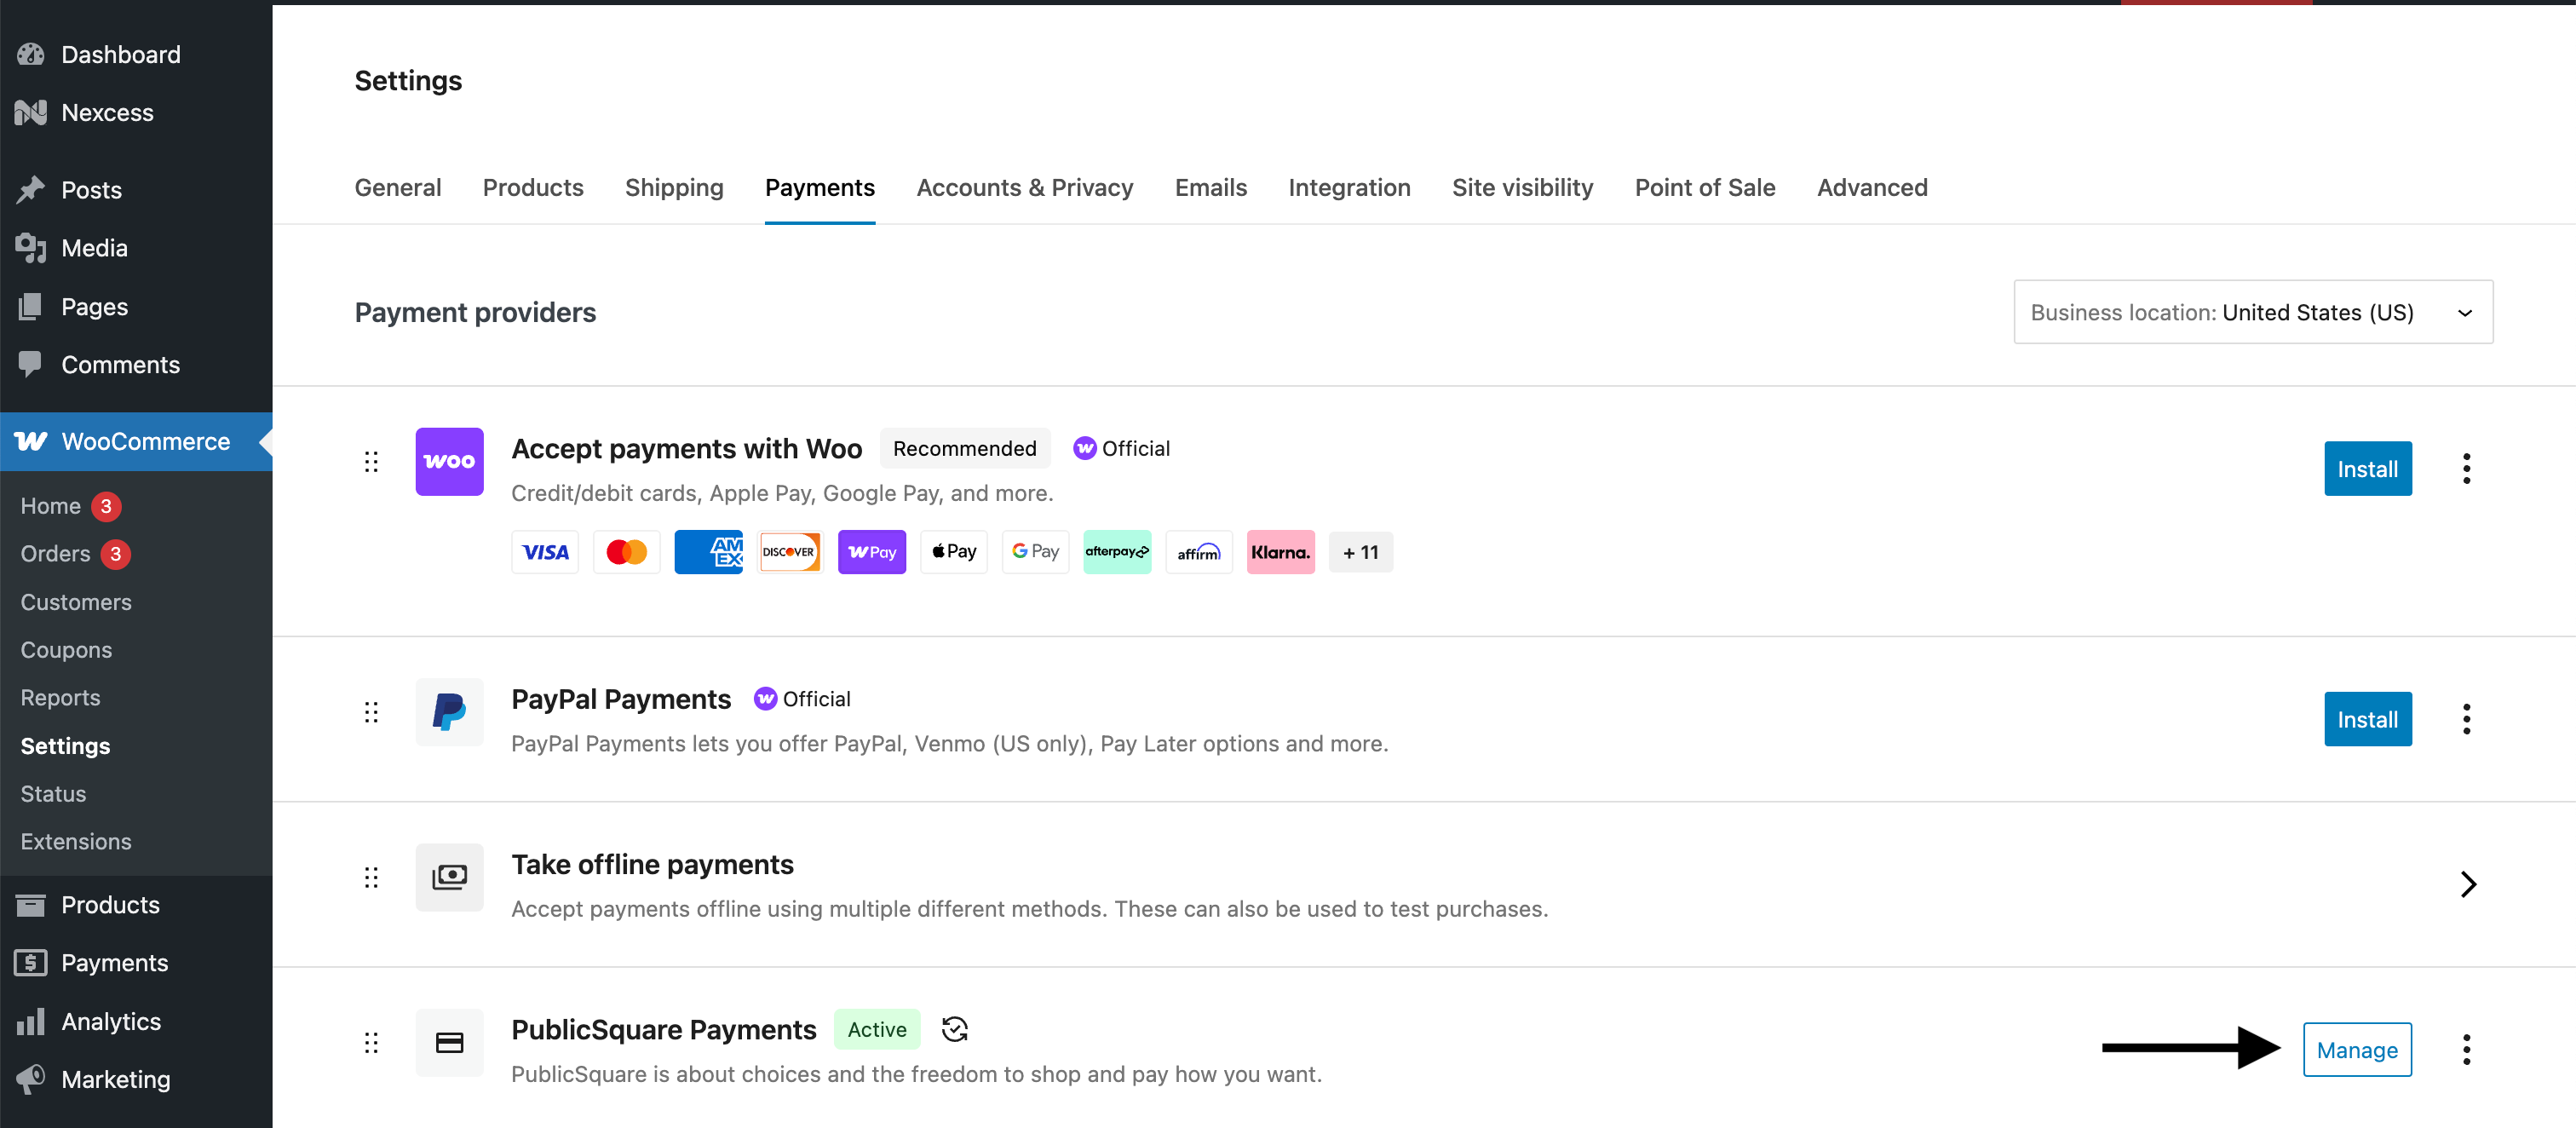This screenshot has height=1128, width=2576.
Task: Open the Accounts & Privacy tab
Action: coord(1025,187)
